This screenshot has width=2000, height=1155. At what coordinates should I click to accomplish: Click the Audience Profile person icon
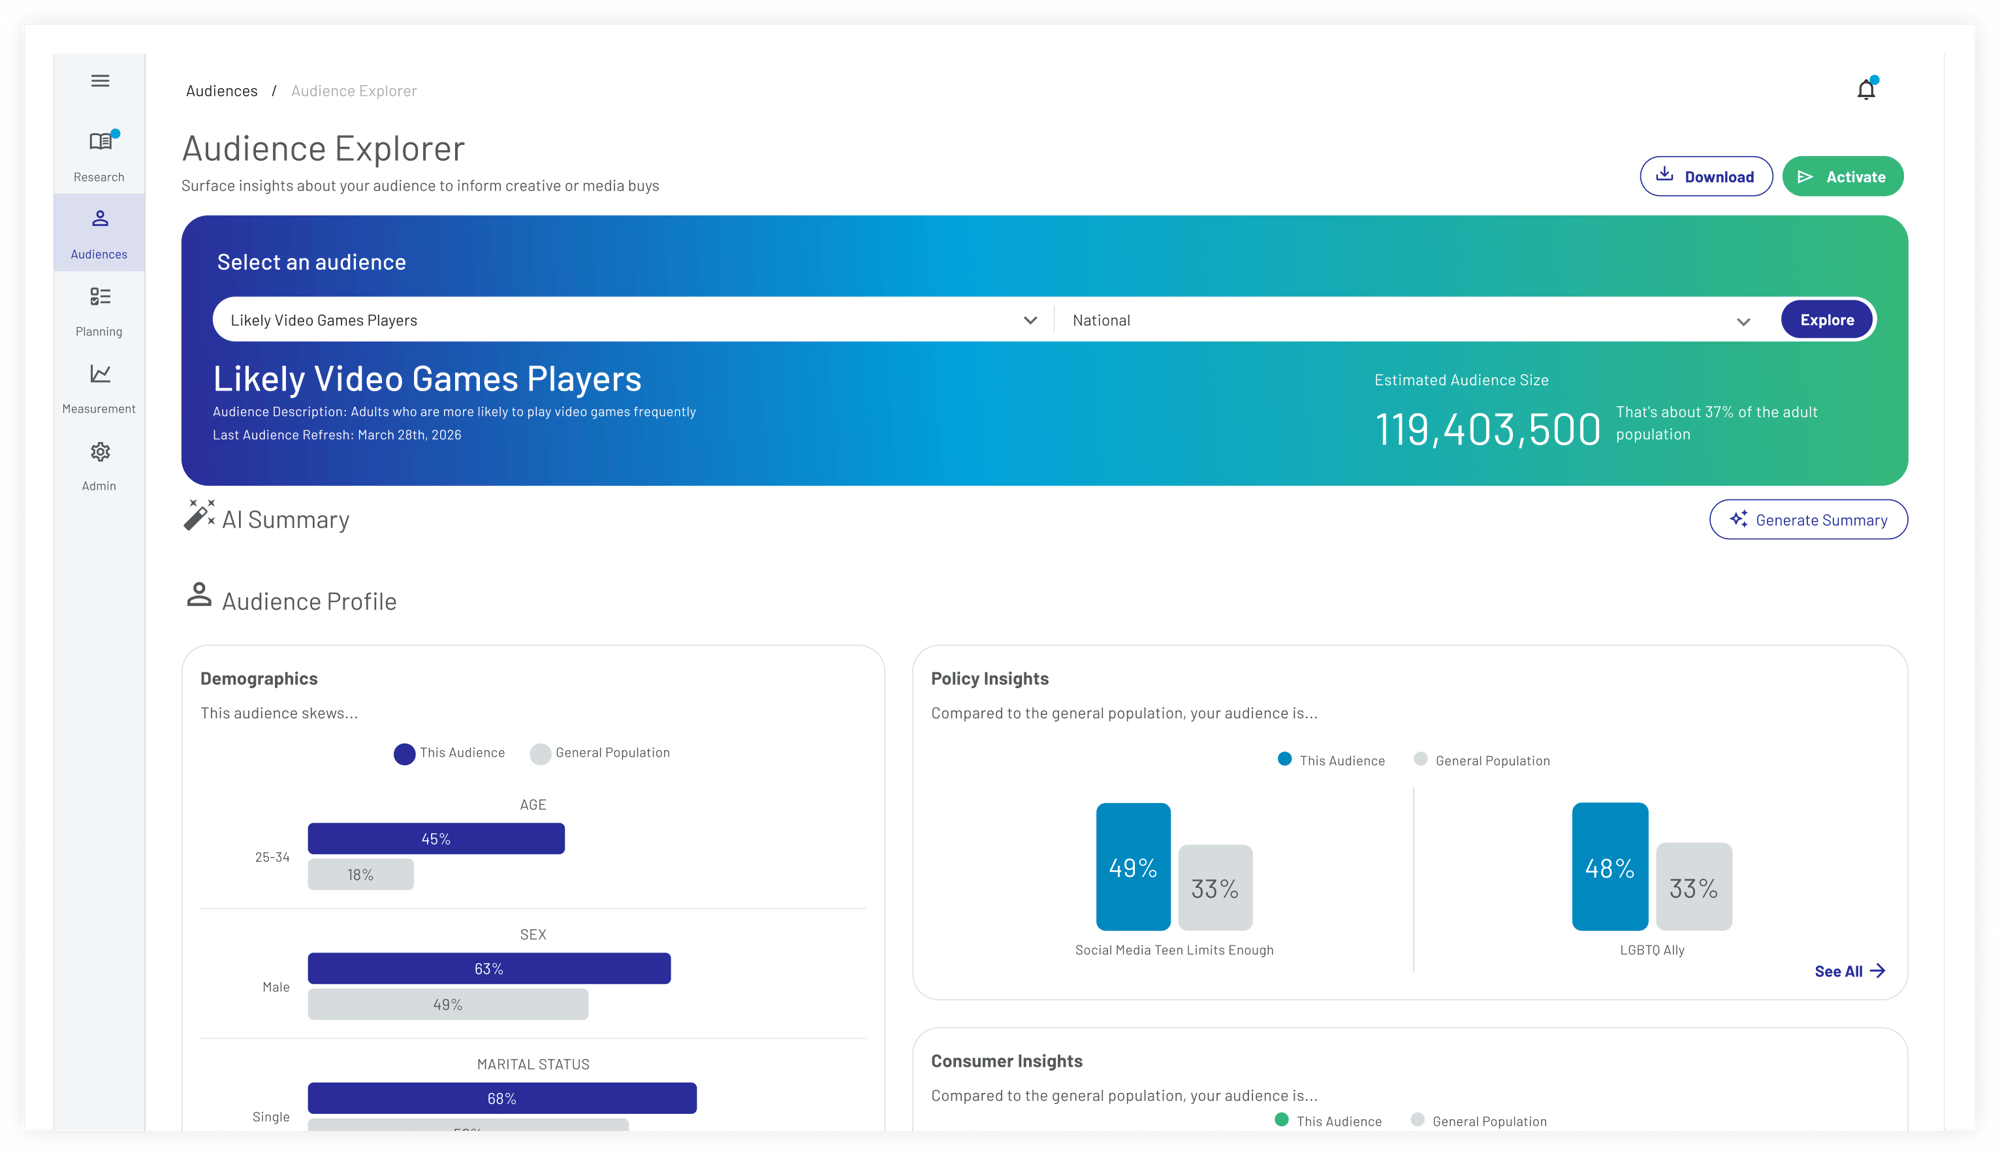point(199,596)
